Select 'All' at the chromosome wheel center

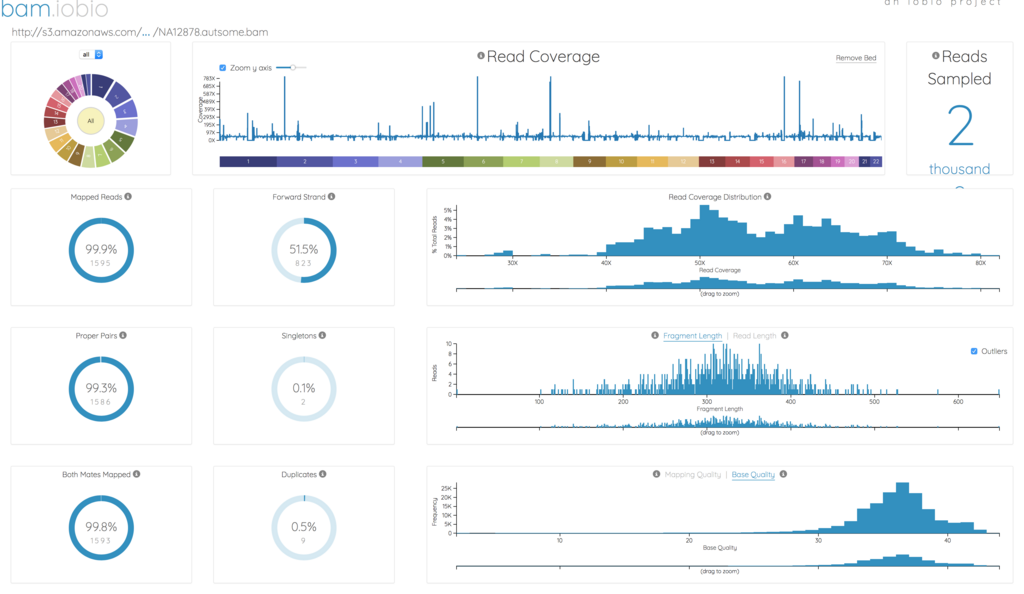(91, 120)
